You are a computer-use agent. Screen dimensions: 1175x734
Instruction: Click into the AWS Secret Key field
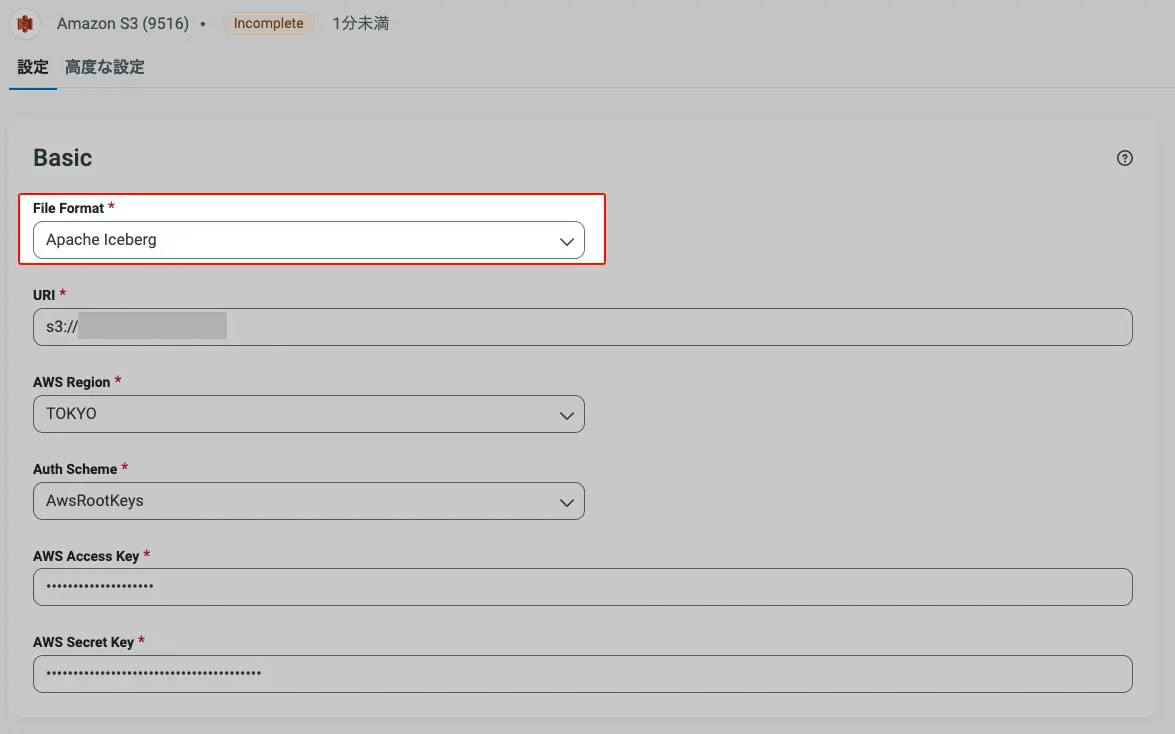coord(582,674)
